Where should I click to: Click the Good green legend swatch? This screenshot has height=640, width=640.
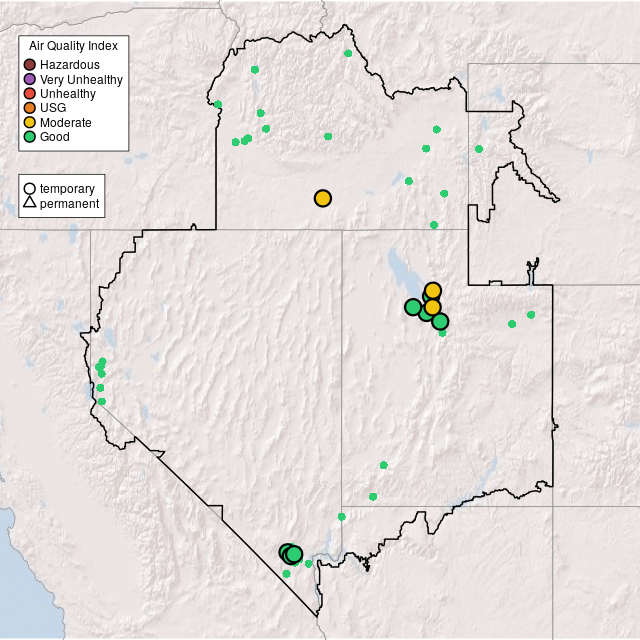coord(30,137)
